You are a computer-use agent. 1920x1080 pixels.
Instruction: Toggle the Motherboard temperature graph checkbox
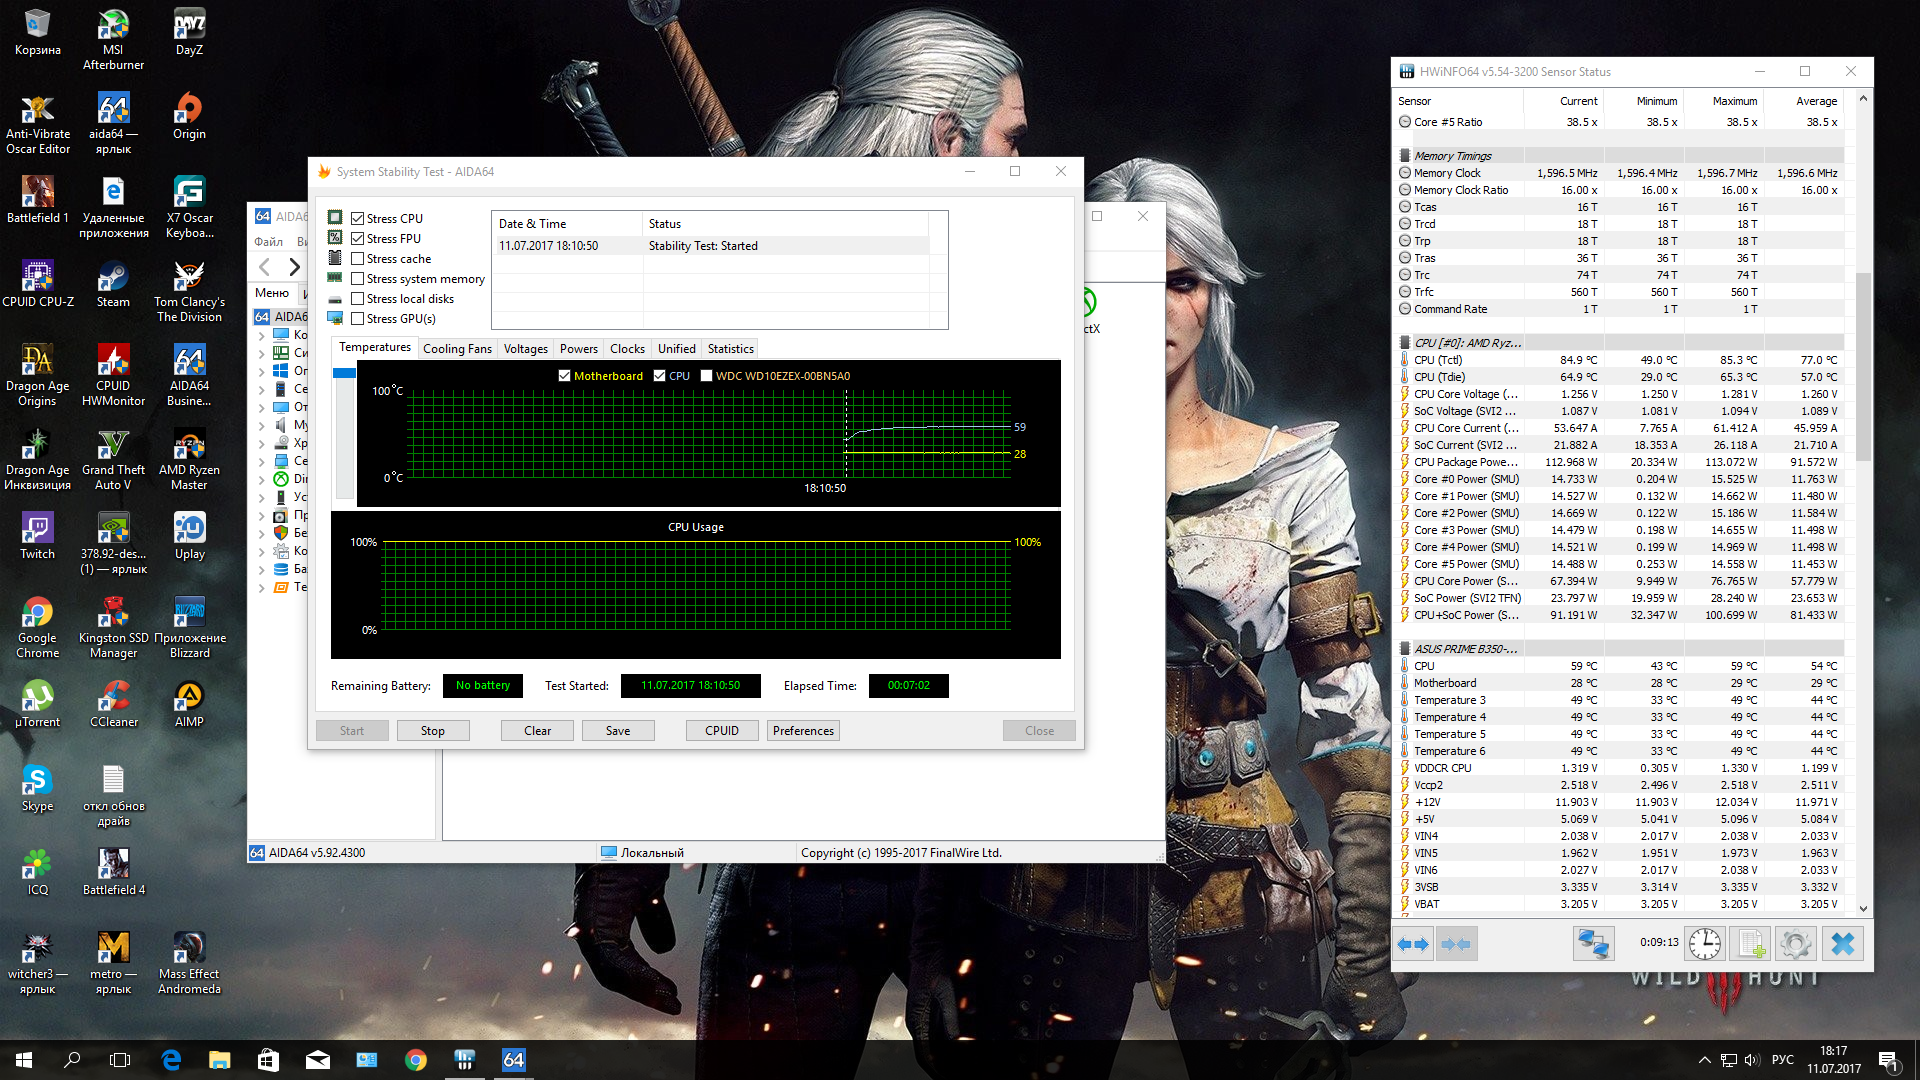pyautogui.click(x=564, y=376)
